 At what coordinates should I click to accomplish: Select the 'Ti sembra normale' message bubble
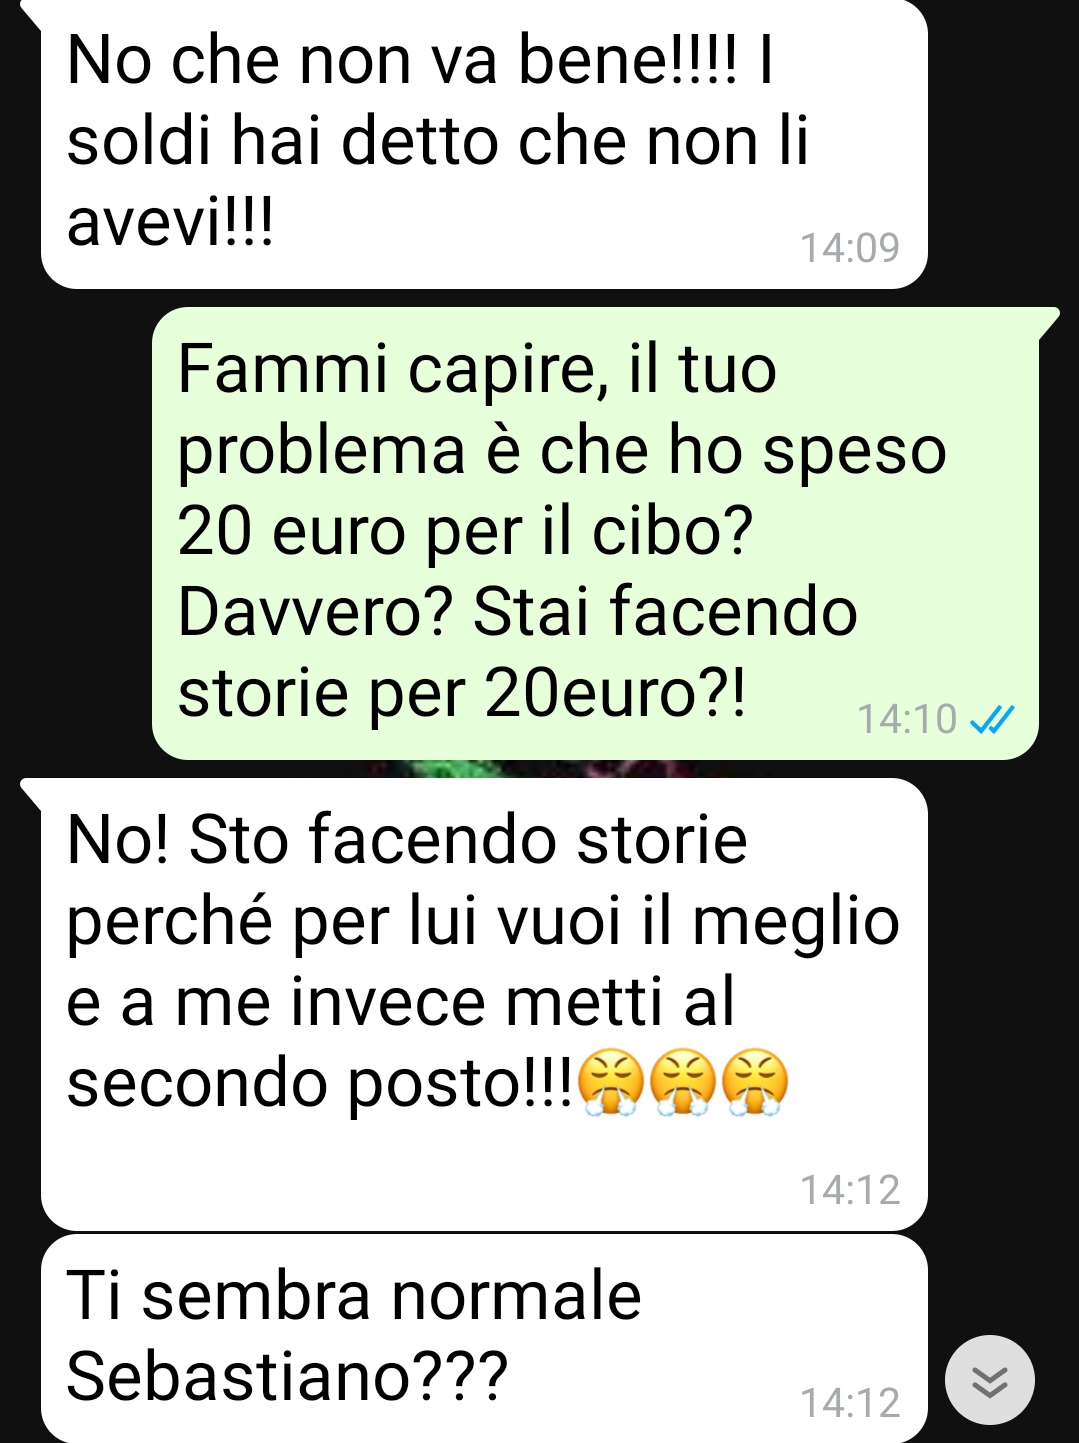point(484,1339)
